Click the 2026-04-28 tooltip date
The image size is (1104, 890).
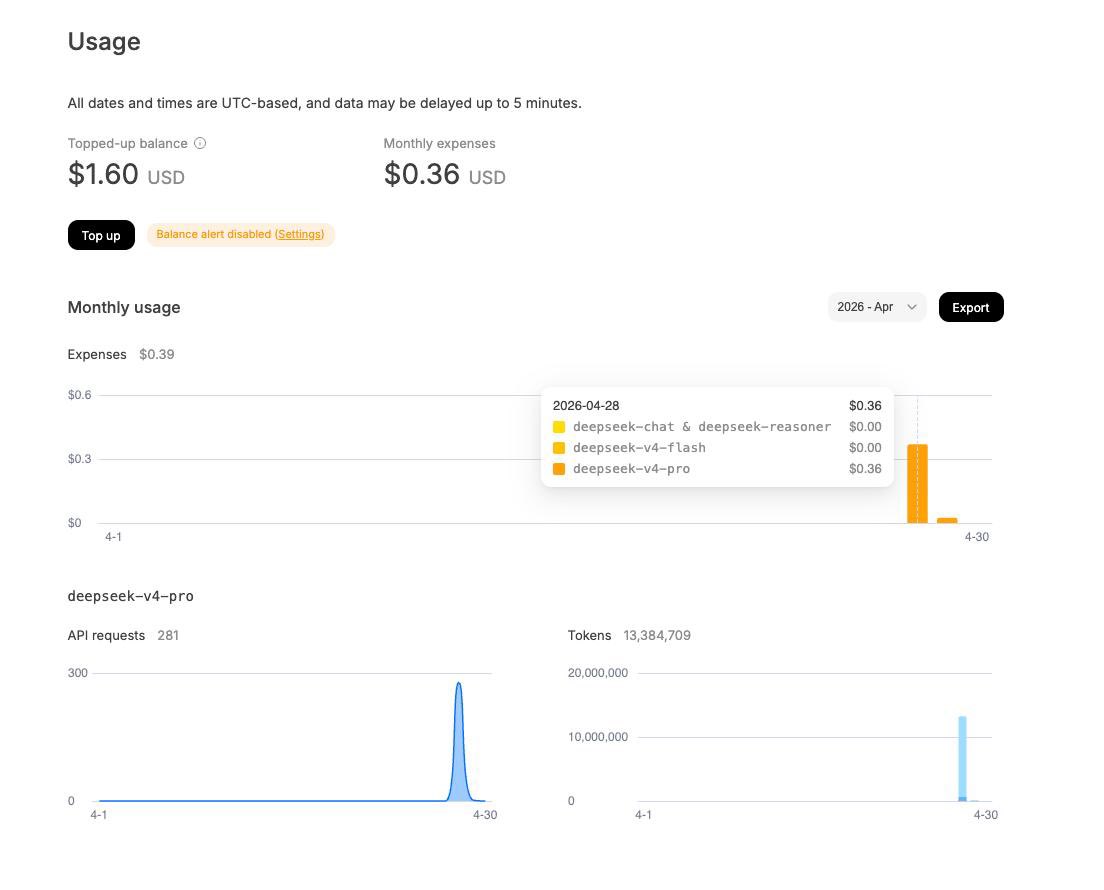point(586,406)
